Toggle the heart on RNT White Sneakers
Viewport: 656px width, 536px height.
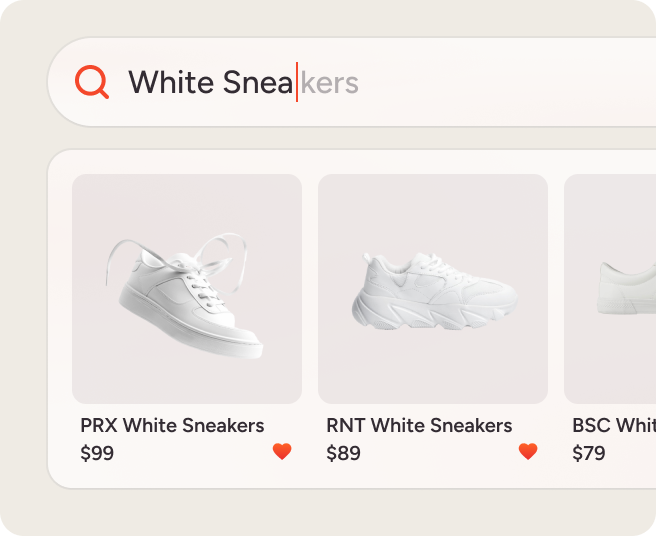[528, 452]
